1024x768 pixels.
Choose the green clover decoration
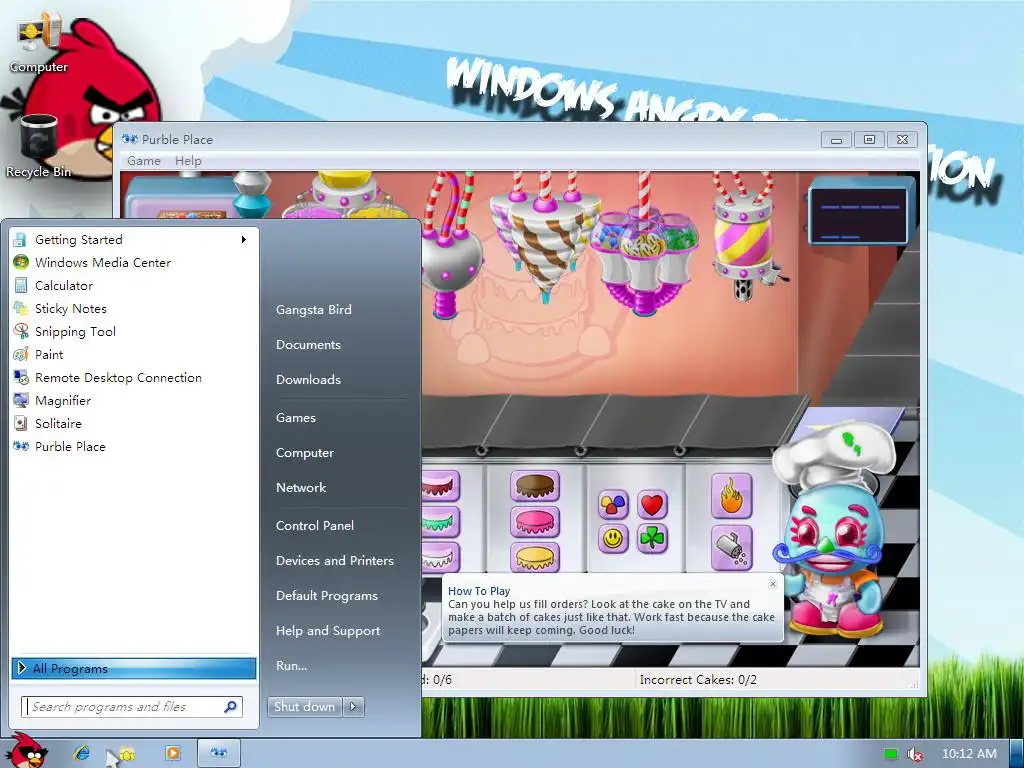[x=652, y=539]
